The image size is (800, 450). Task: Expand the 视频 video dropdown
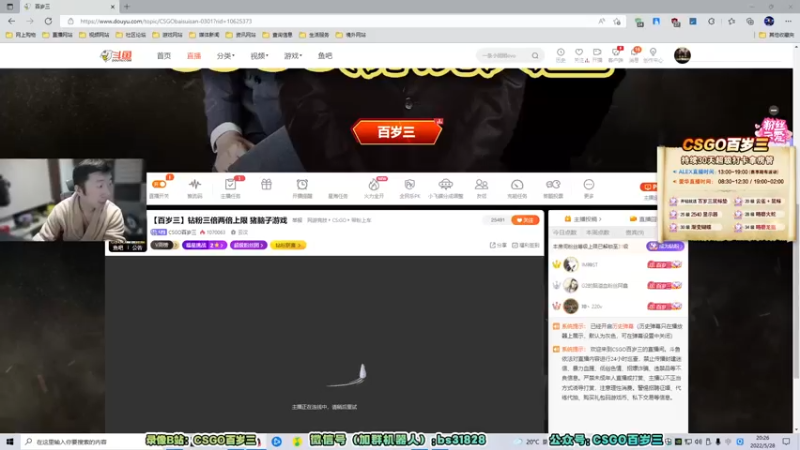tap(259, 56)
